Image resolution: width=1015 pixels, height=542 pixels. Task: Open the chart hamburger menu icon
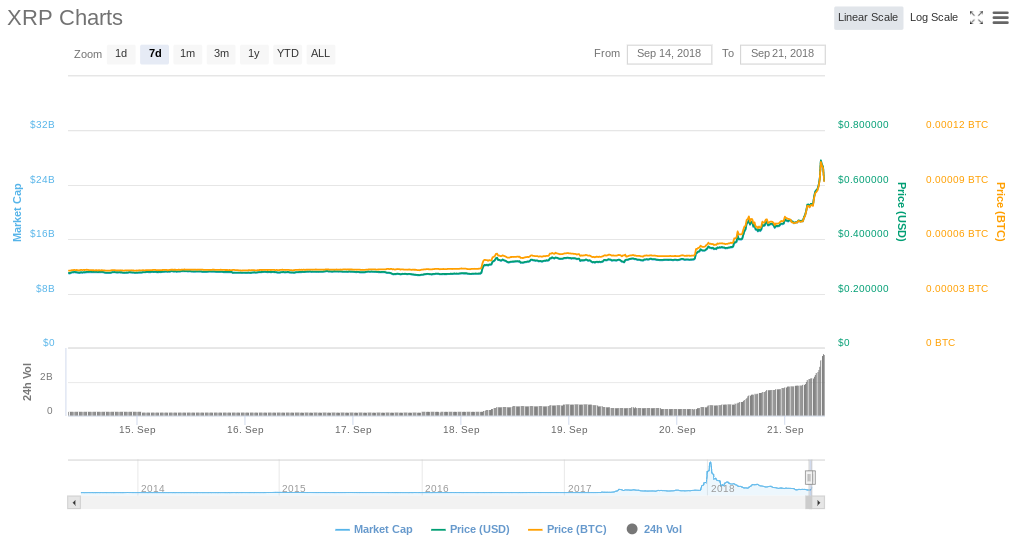pyautogui.click(x=1000, y=18)
